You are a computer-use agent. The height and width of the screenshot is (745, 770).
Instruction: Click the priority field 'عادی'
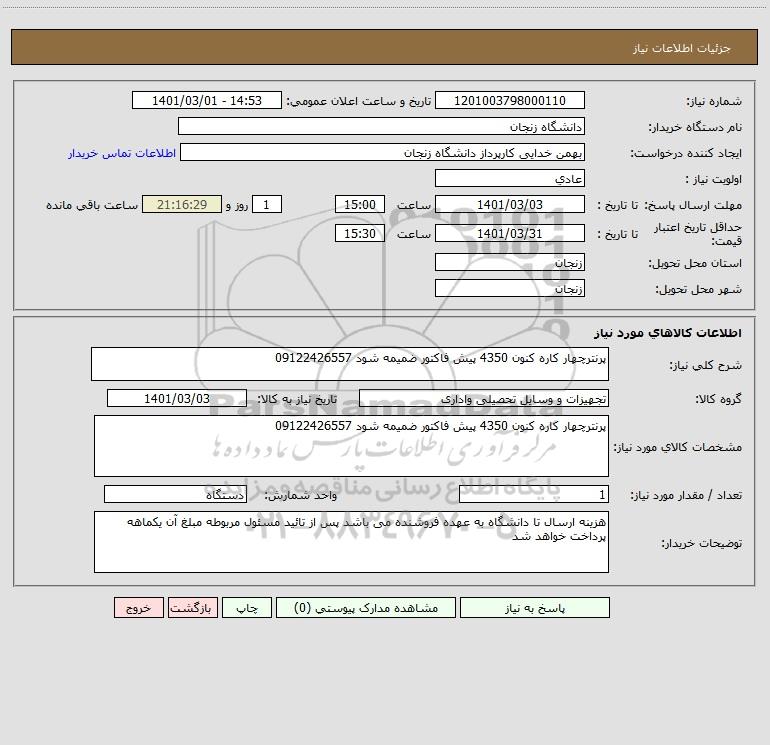click(x=510, y=178)
